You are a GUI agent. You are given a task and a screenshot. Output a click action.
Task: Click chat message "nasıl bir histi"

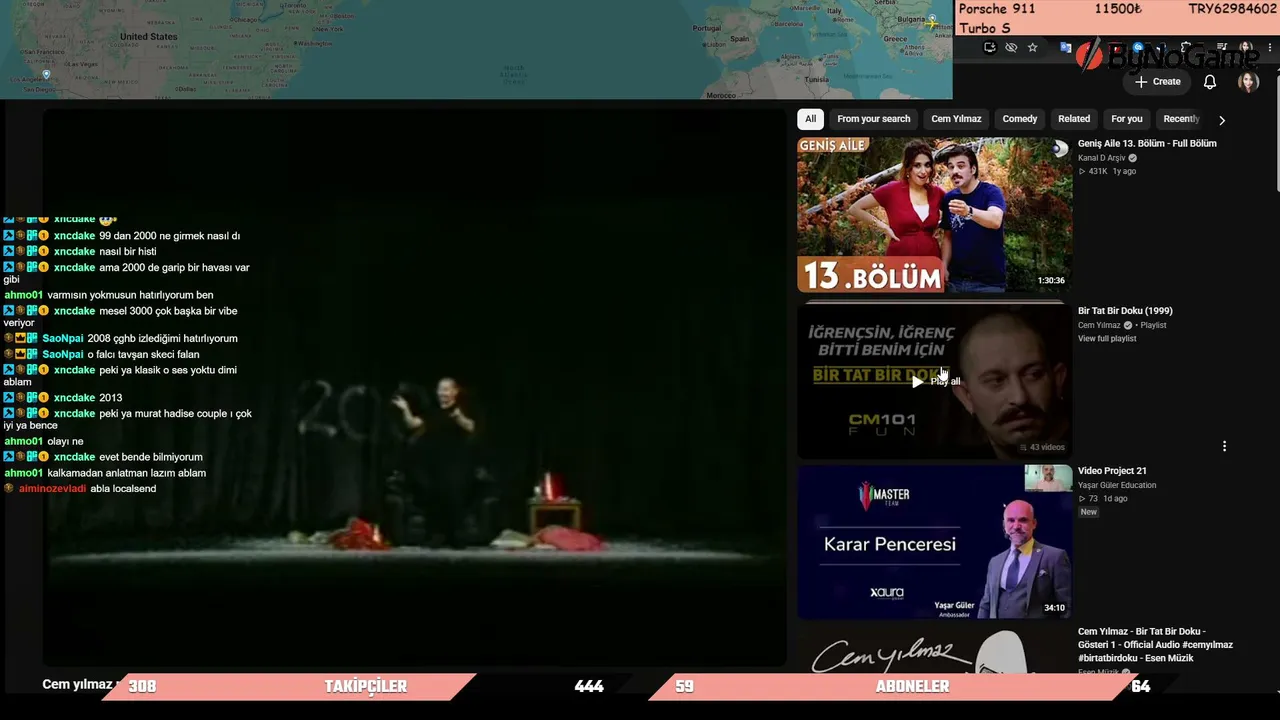[127, 252]
